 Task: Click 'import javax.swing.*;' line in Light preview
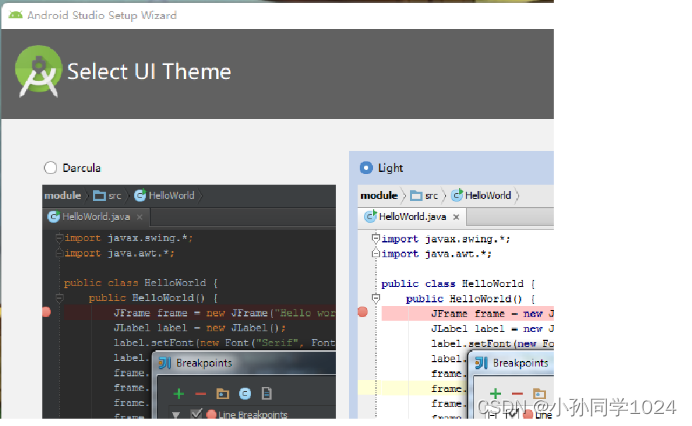446,239
